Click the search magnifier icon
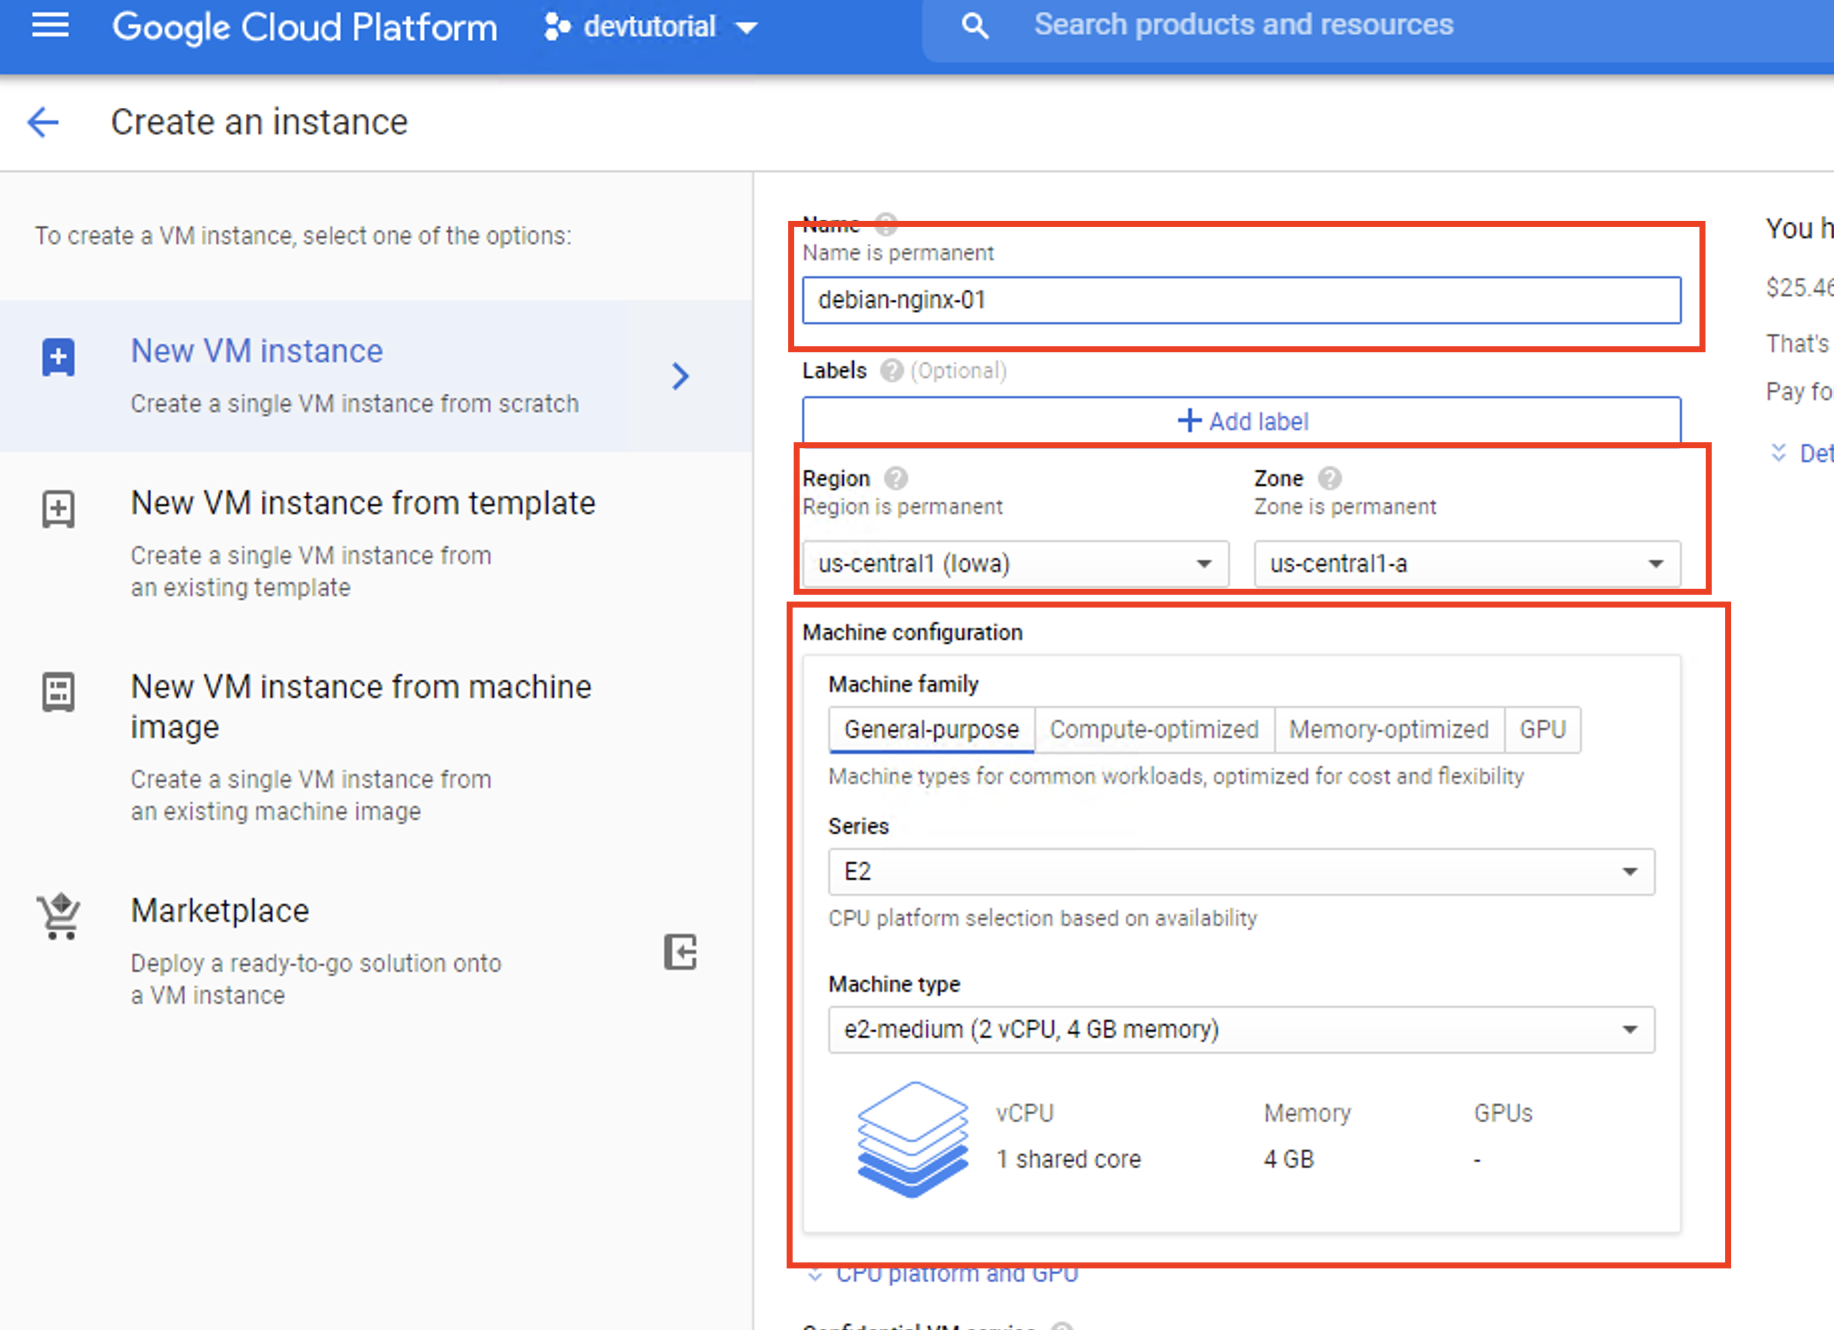Screen dimensions: 1834x1330 click(x=975, y=26)
